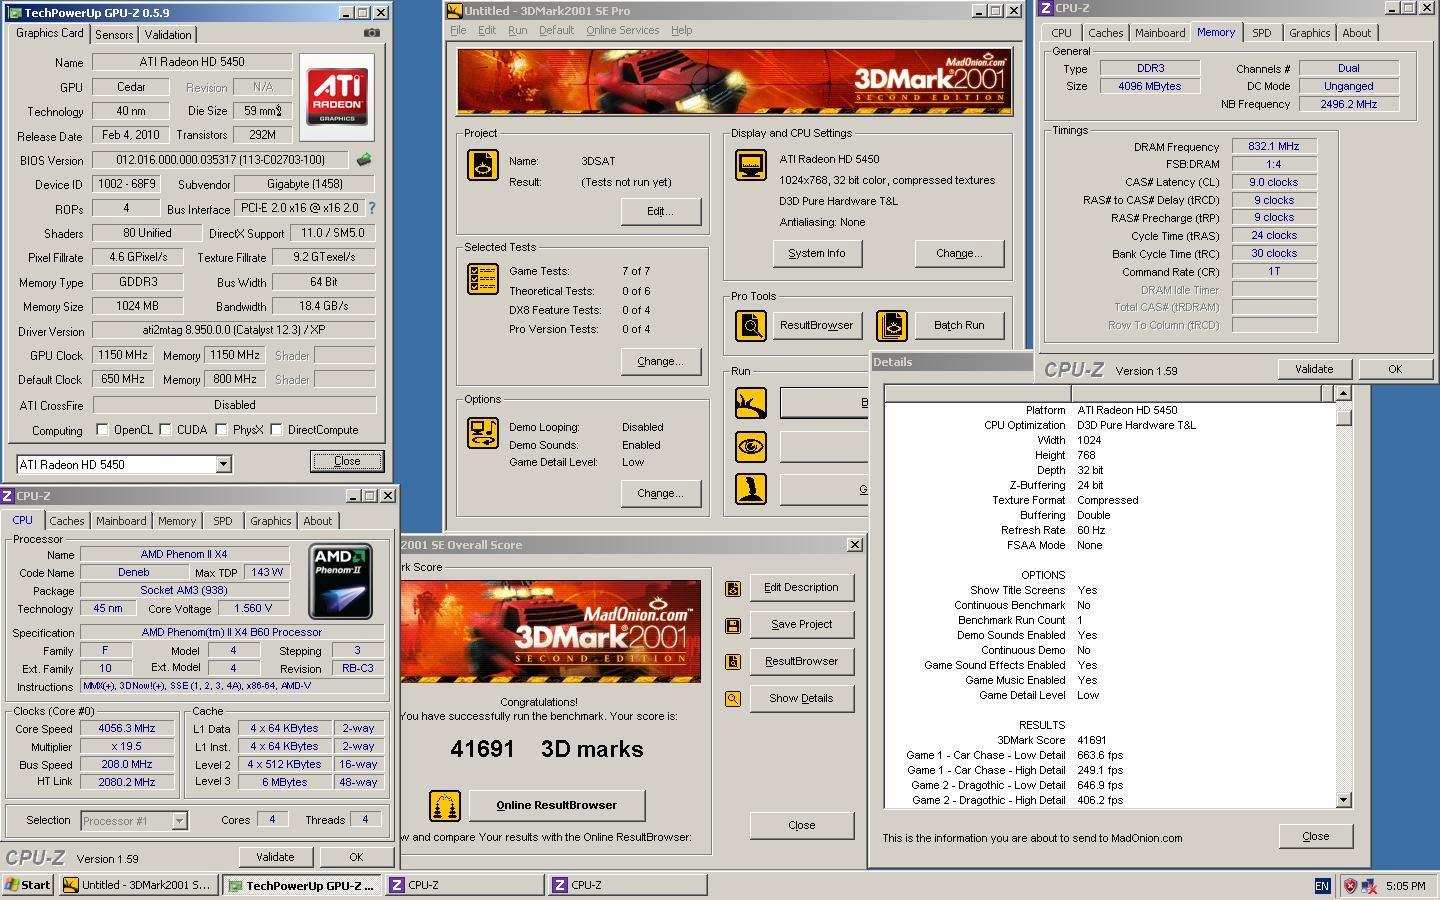This screenshot has width=1440, height=900.
Task: Click the Demo eye icon in Run section
Action: [x=751, y=446]
